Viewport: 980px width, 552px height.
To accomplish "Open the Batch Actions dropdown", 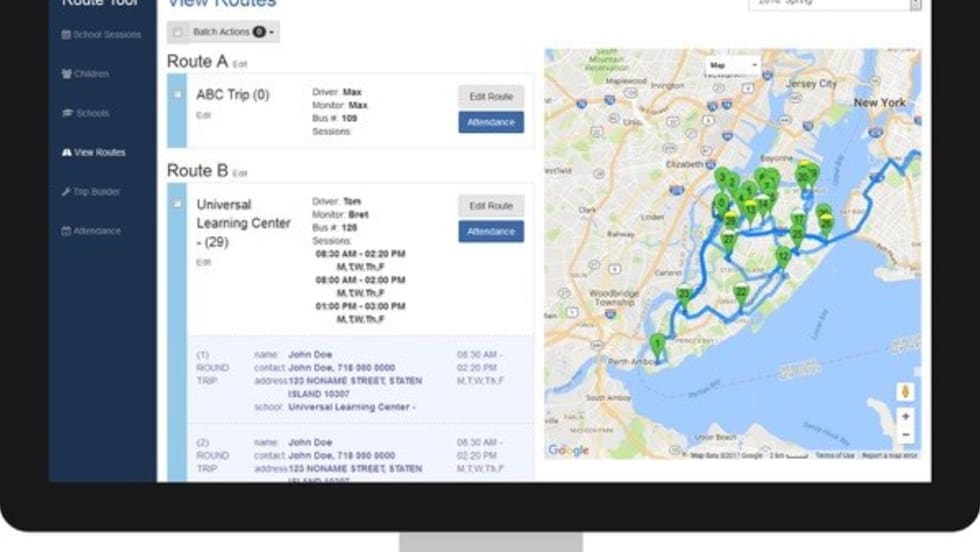I will [234, 33].
